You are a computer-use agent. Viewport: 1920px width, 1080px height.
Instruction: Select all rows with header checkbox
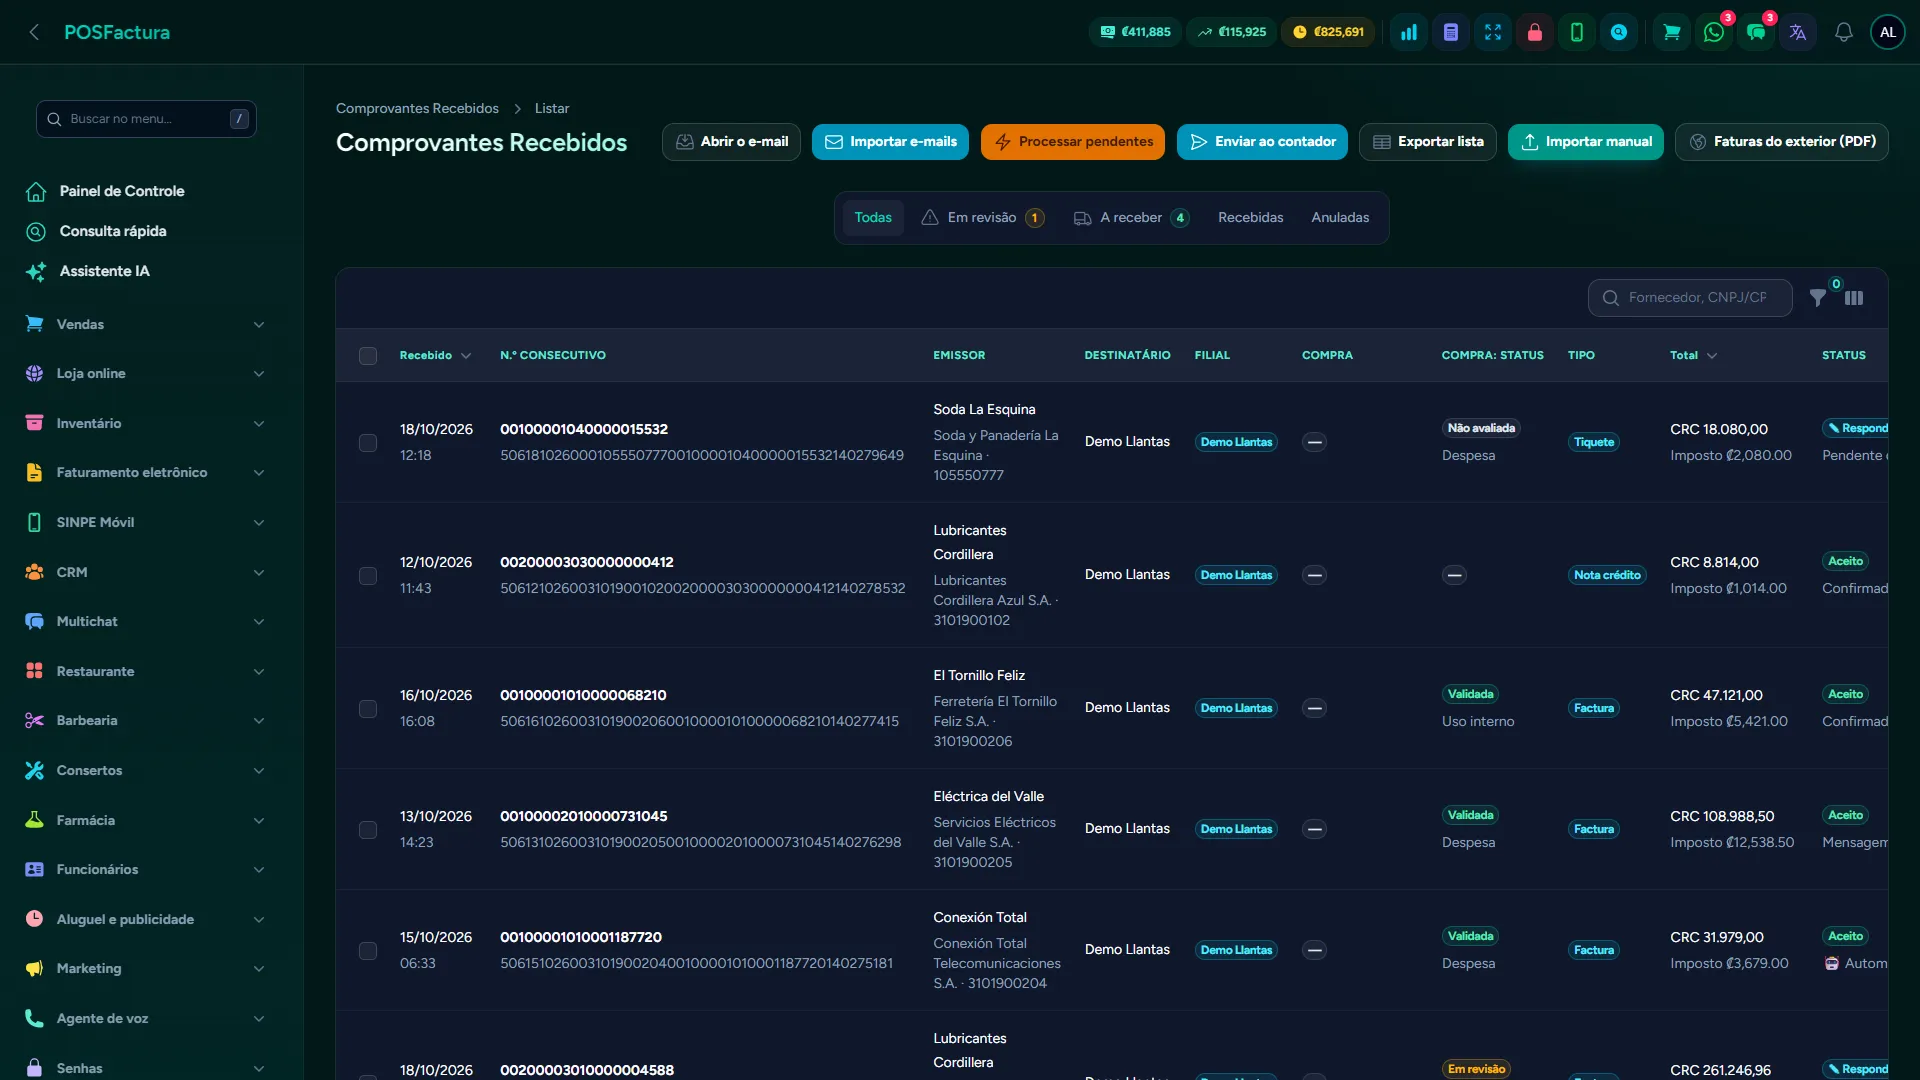[368, 356]
